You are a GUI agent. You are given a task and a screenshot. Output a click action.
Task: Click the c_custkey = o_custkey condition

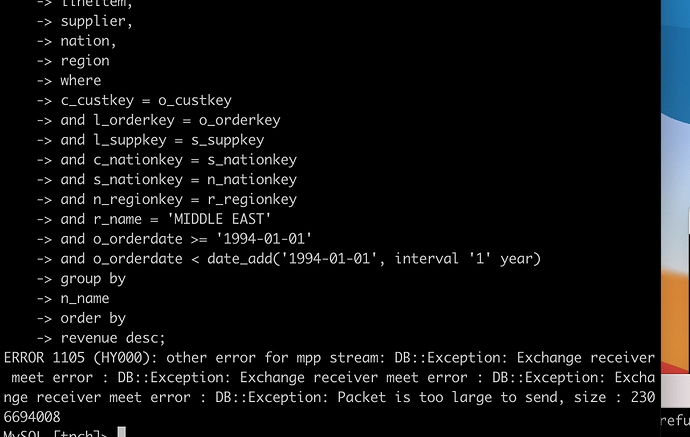(x=146, y=100)
